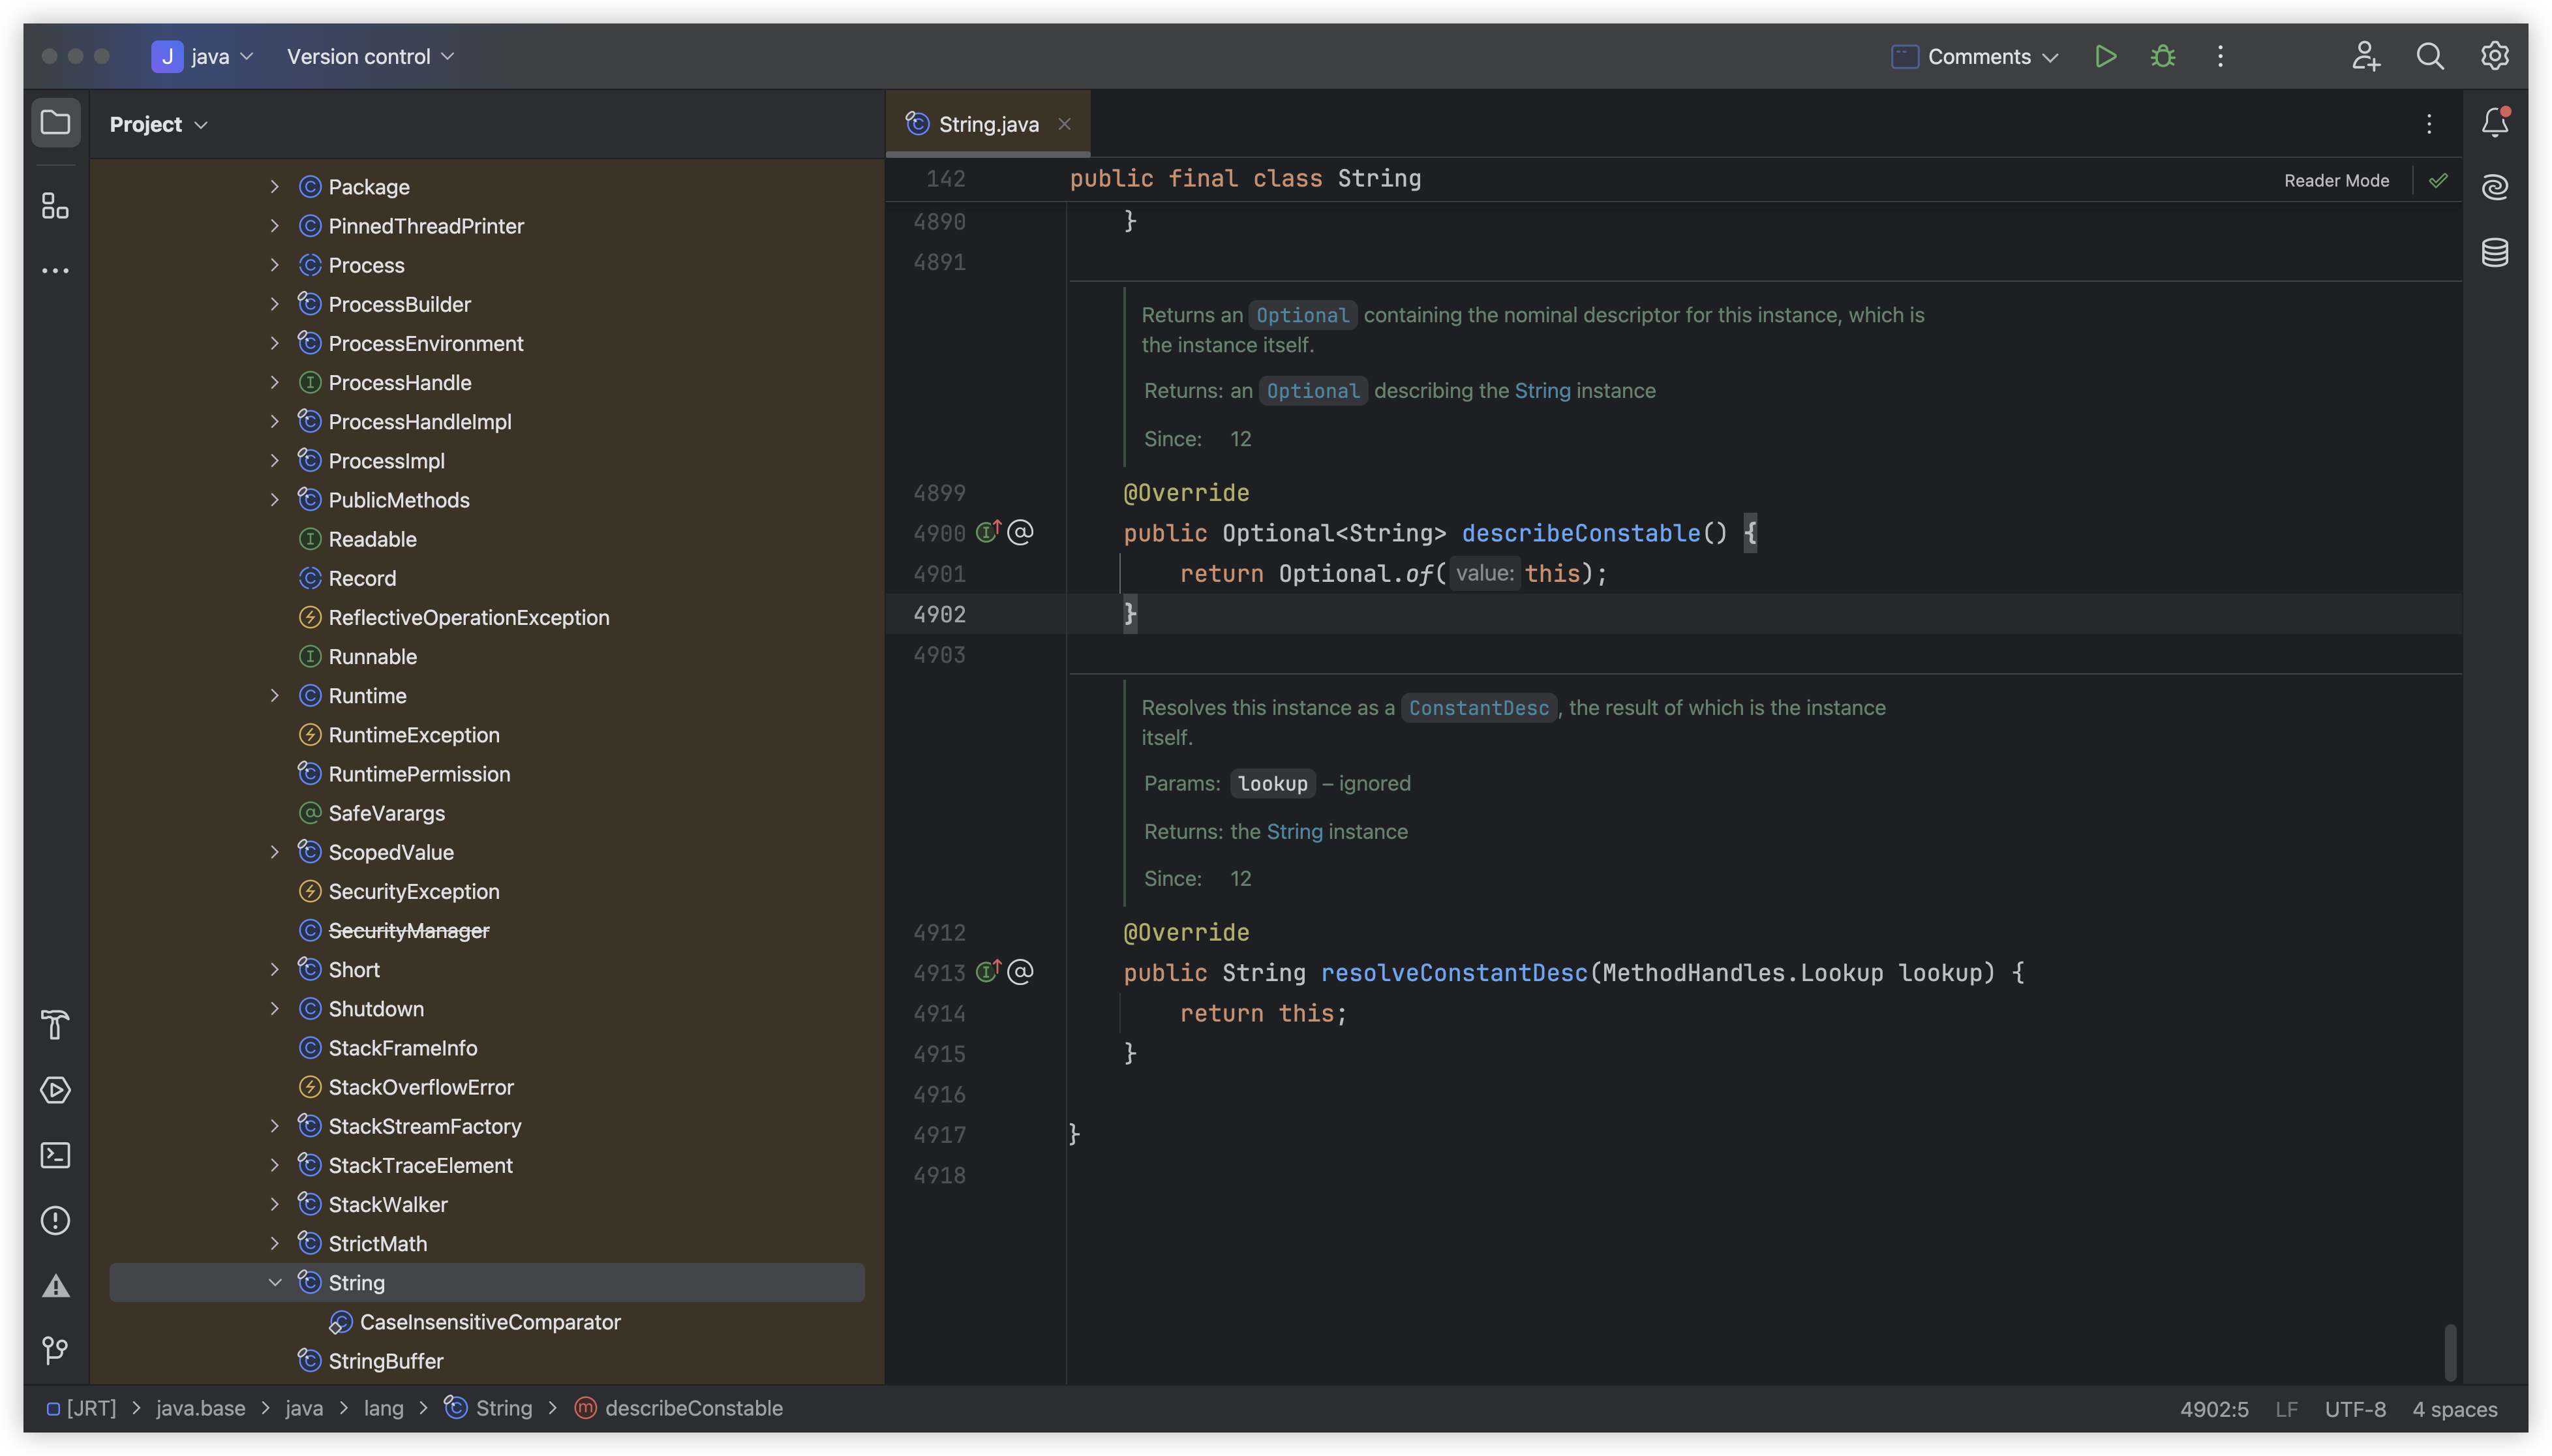
Task: Click the green inspections checkmark widget
Action: (2438, 180)
